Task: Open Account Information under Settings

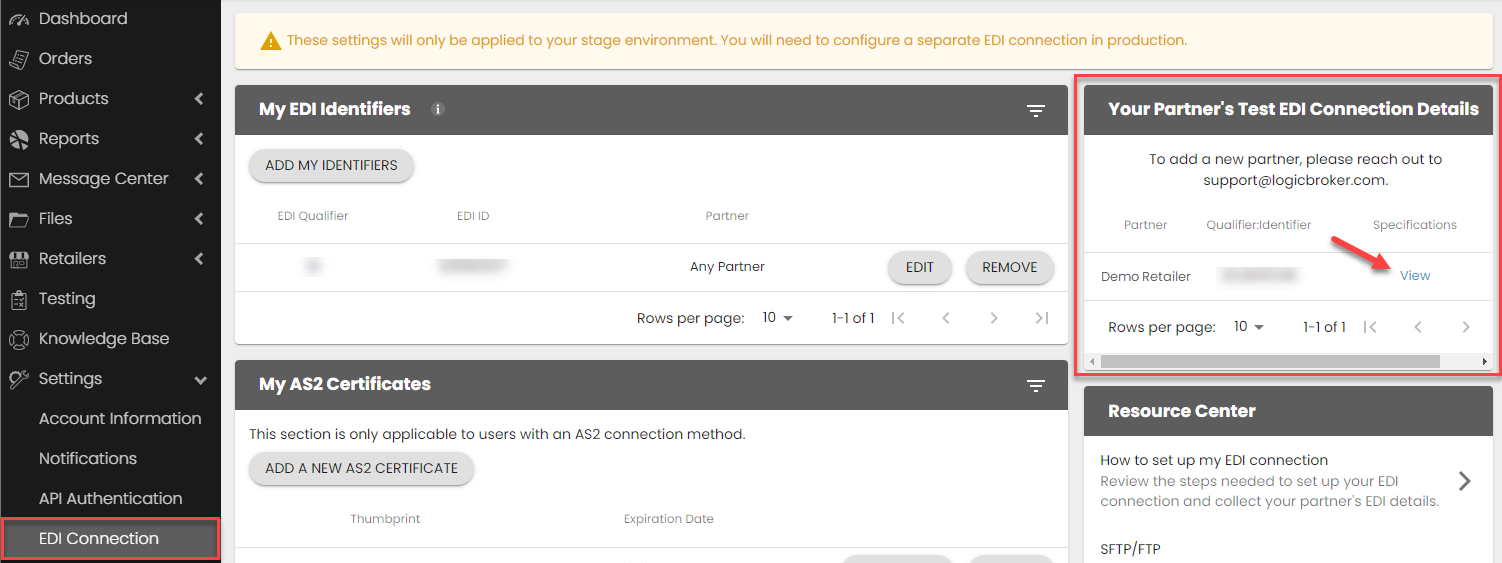Action: (x=120, y=418)
